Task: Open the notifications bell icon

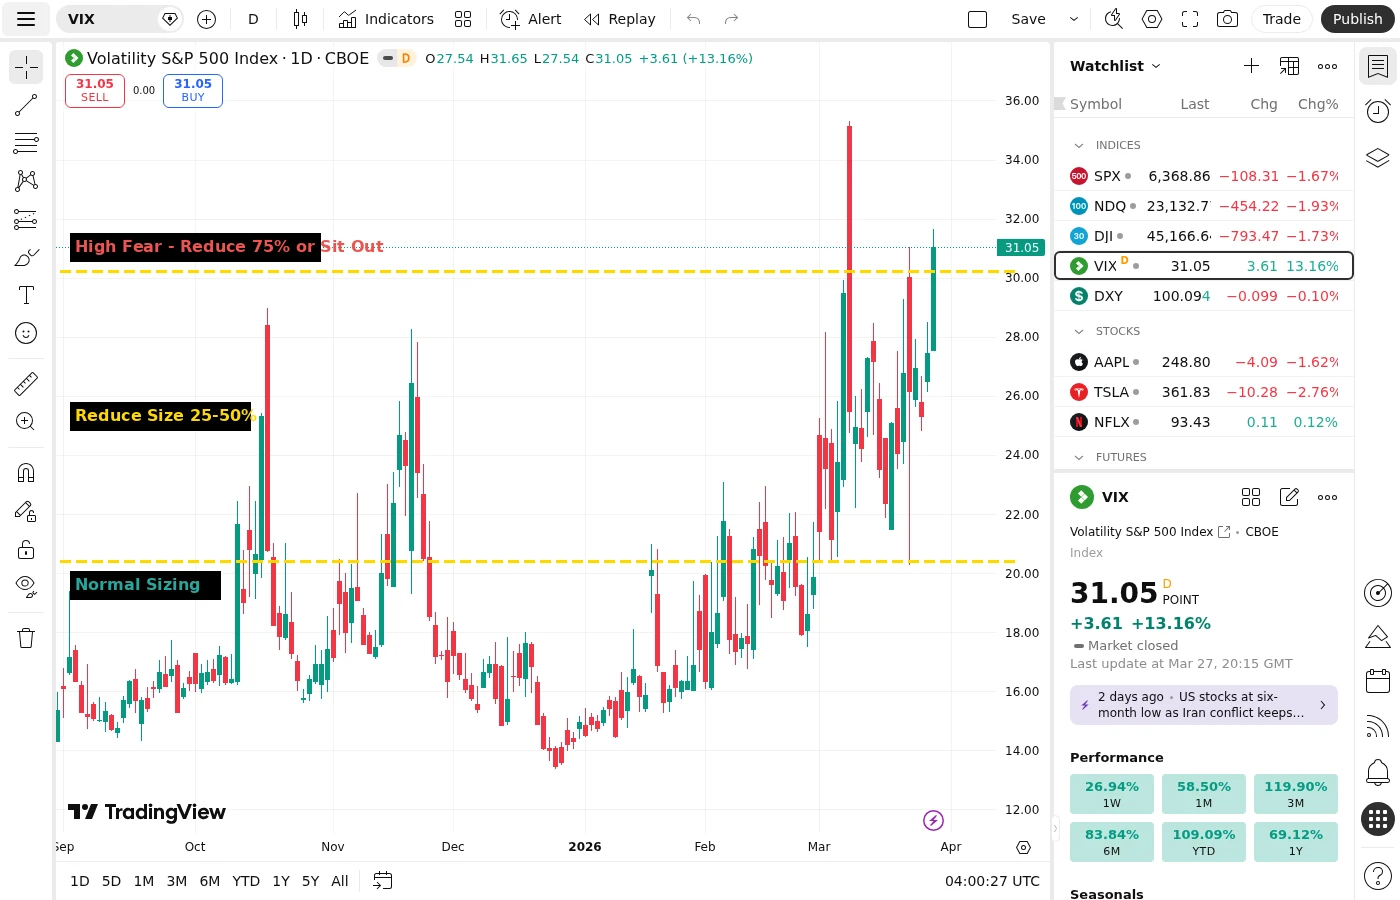Action: (1378, 772)
